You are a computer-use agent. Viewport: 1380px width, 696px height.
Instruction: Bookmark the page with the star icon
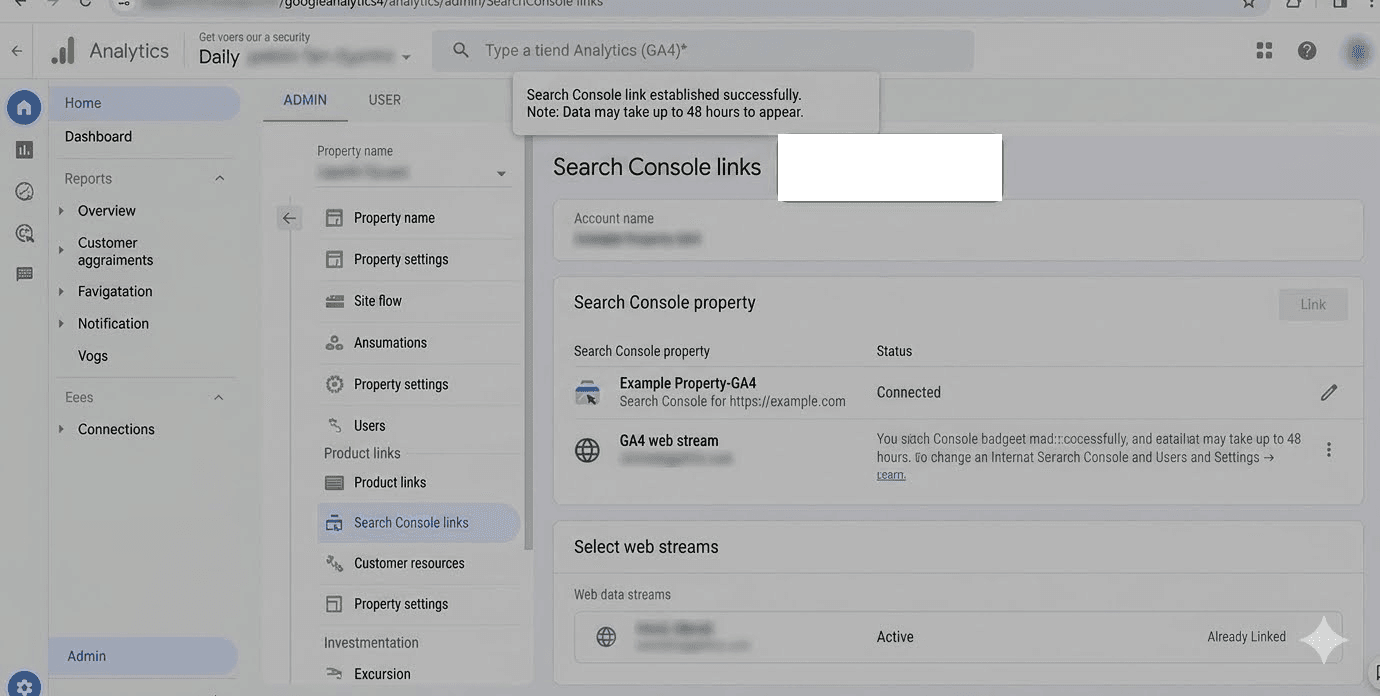coord(1249,3)
